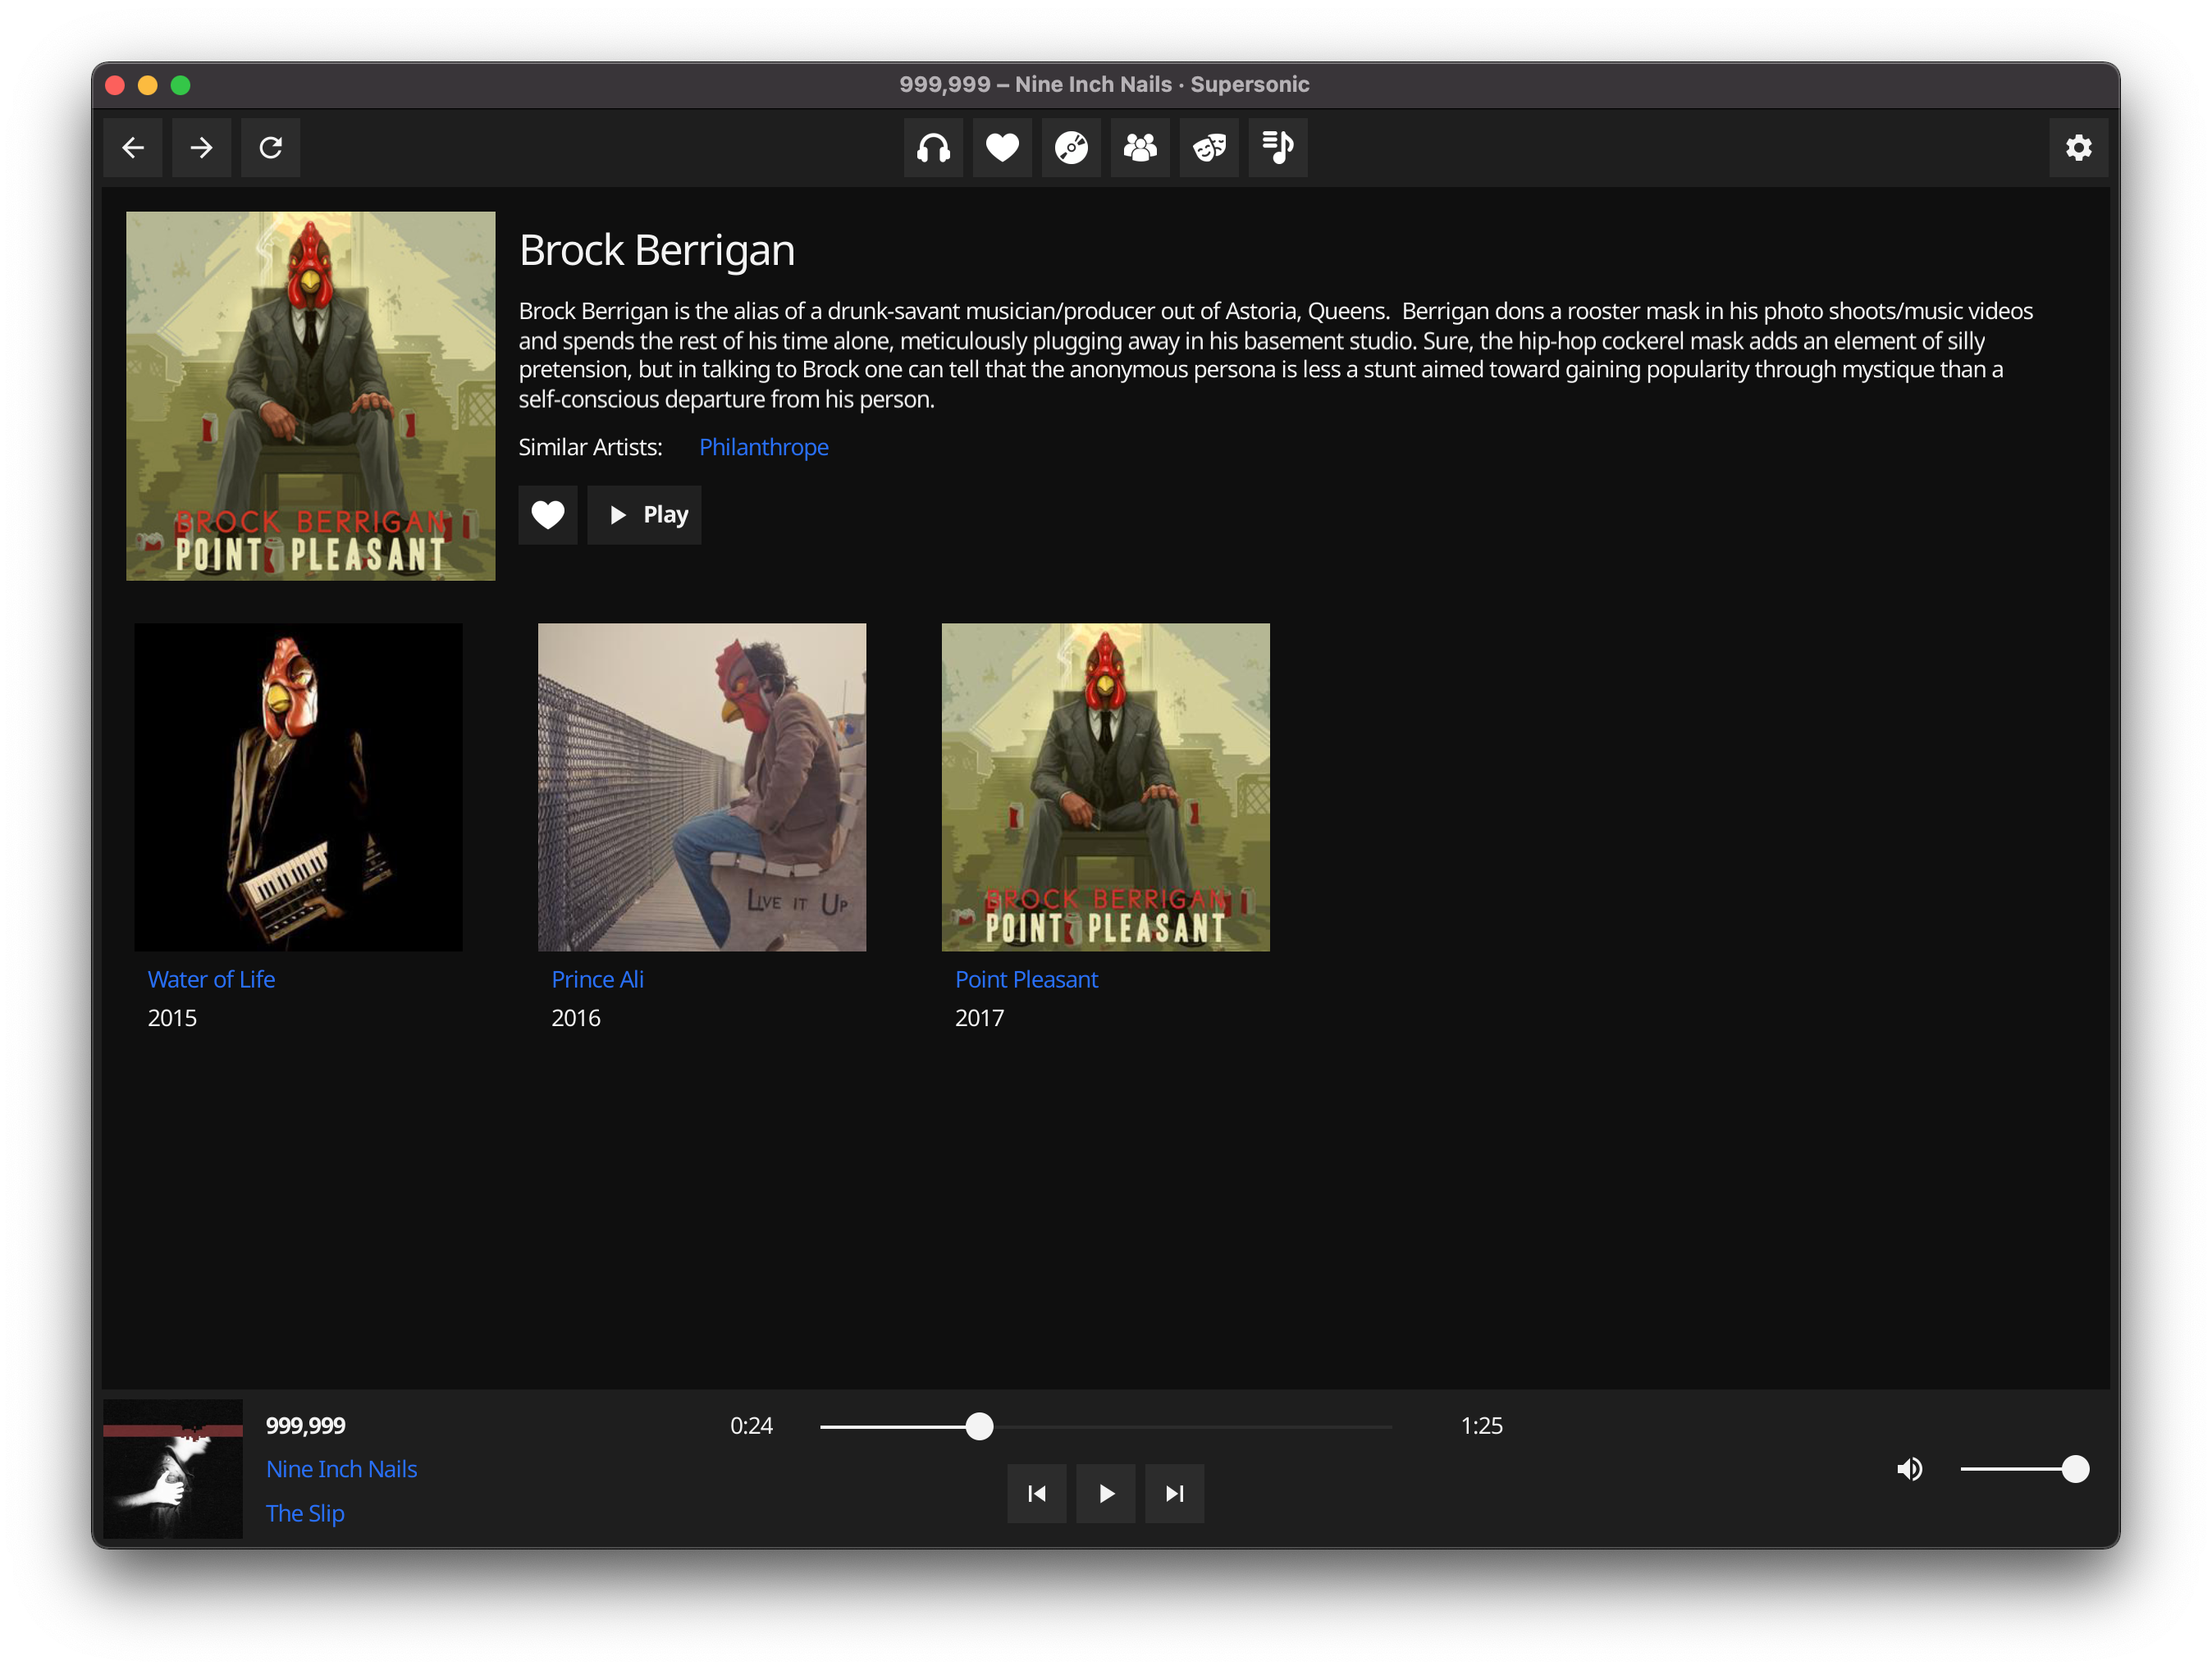This screenshot has height=1670, width=2212.
Task: Open The Slip album link
Action: pos(305,1513)
